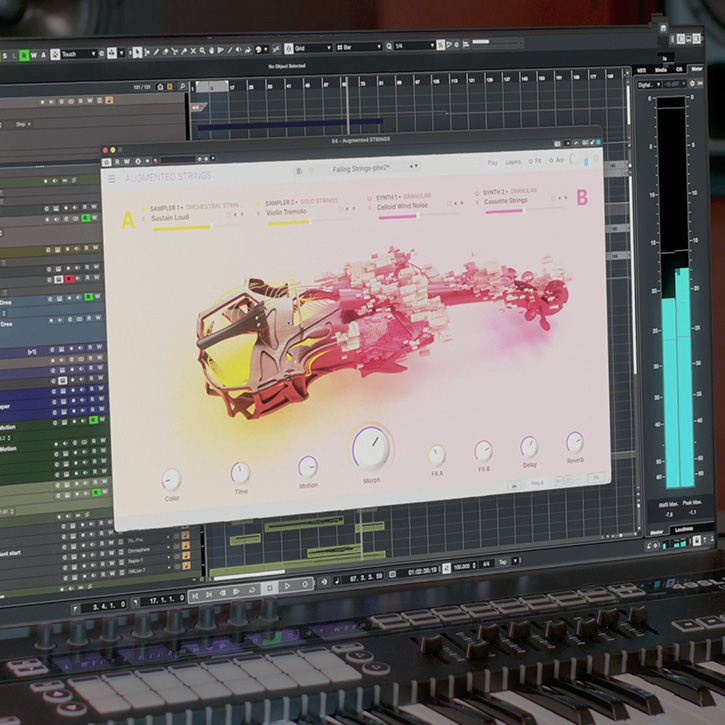Toggle Synth 2 layer on/off circle
Image resolution: width=725 pixels, height=725 pixels.
(x=477, y=193)
